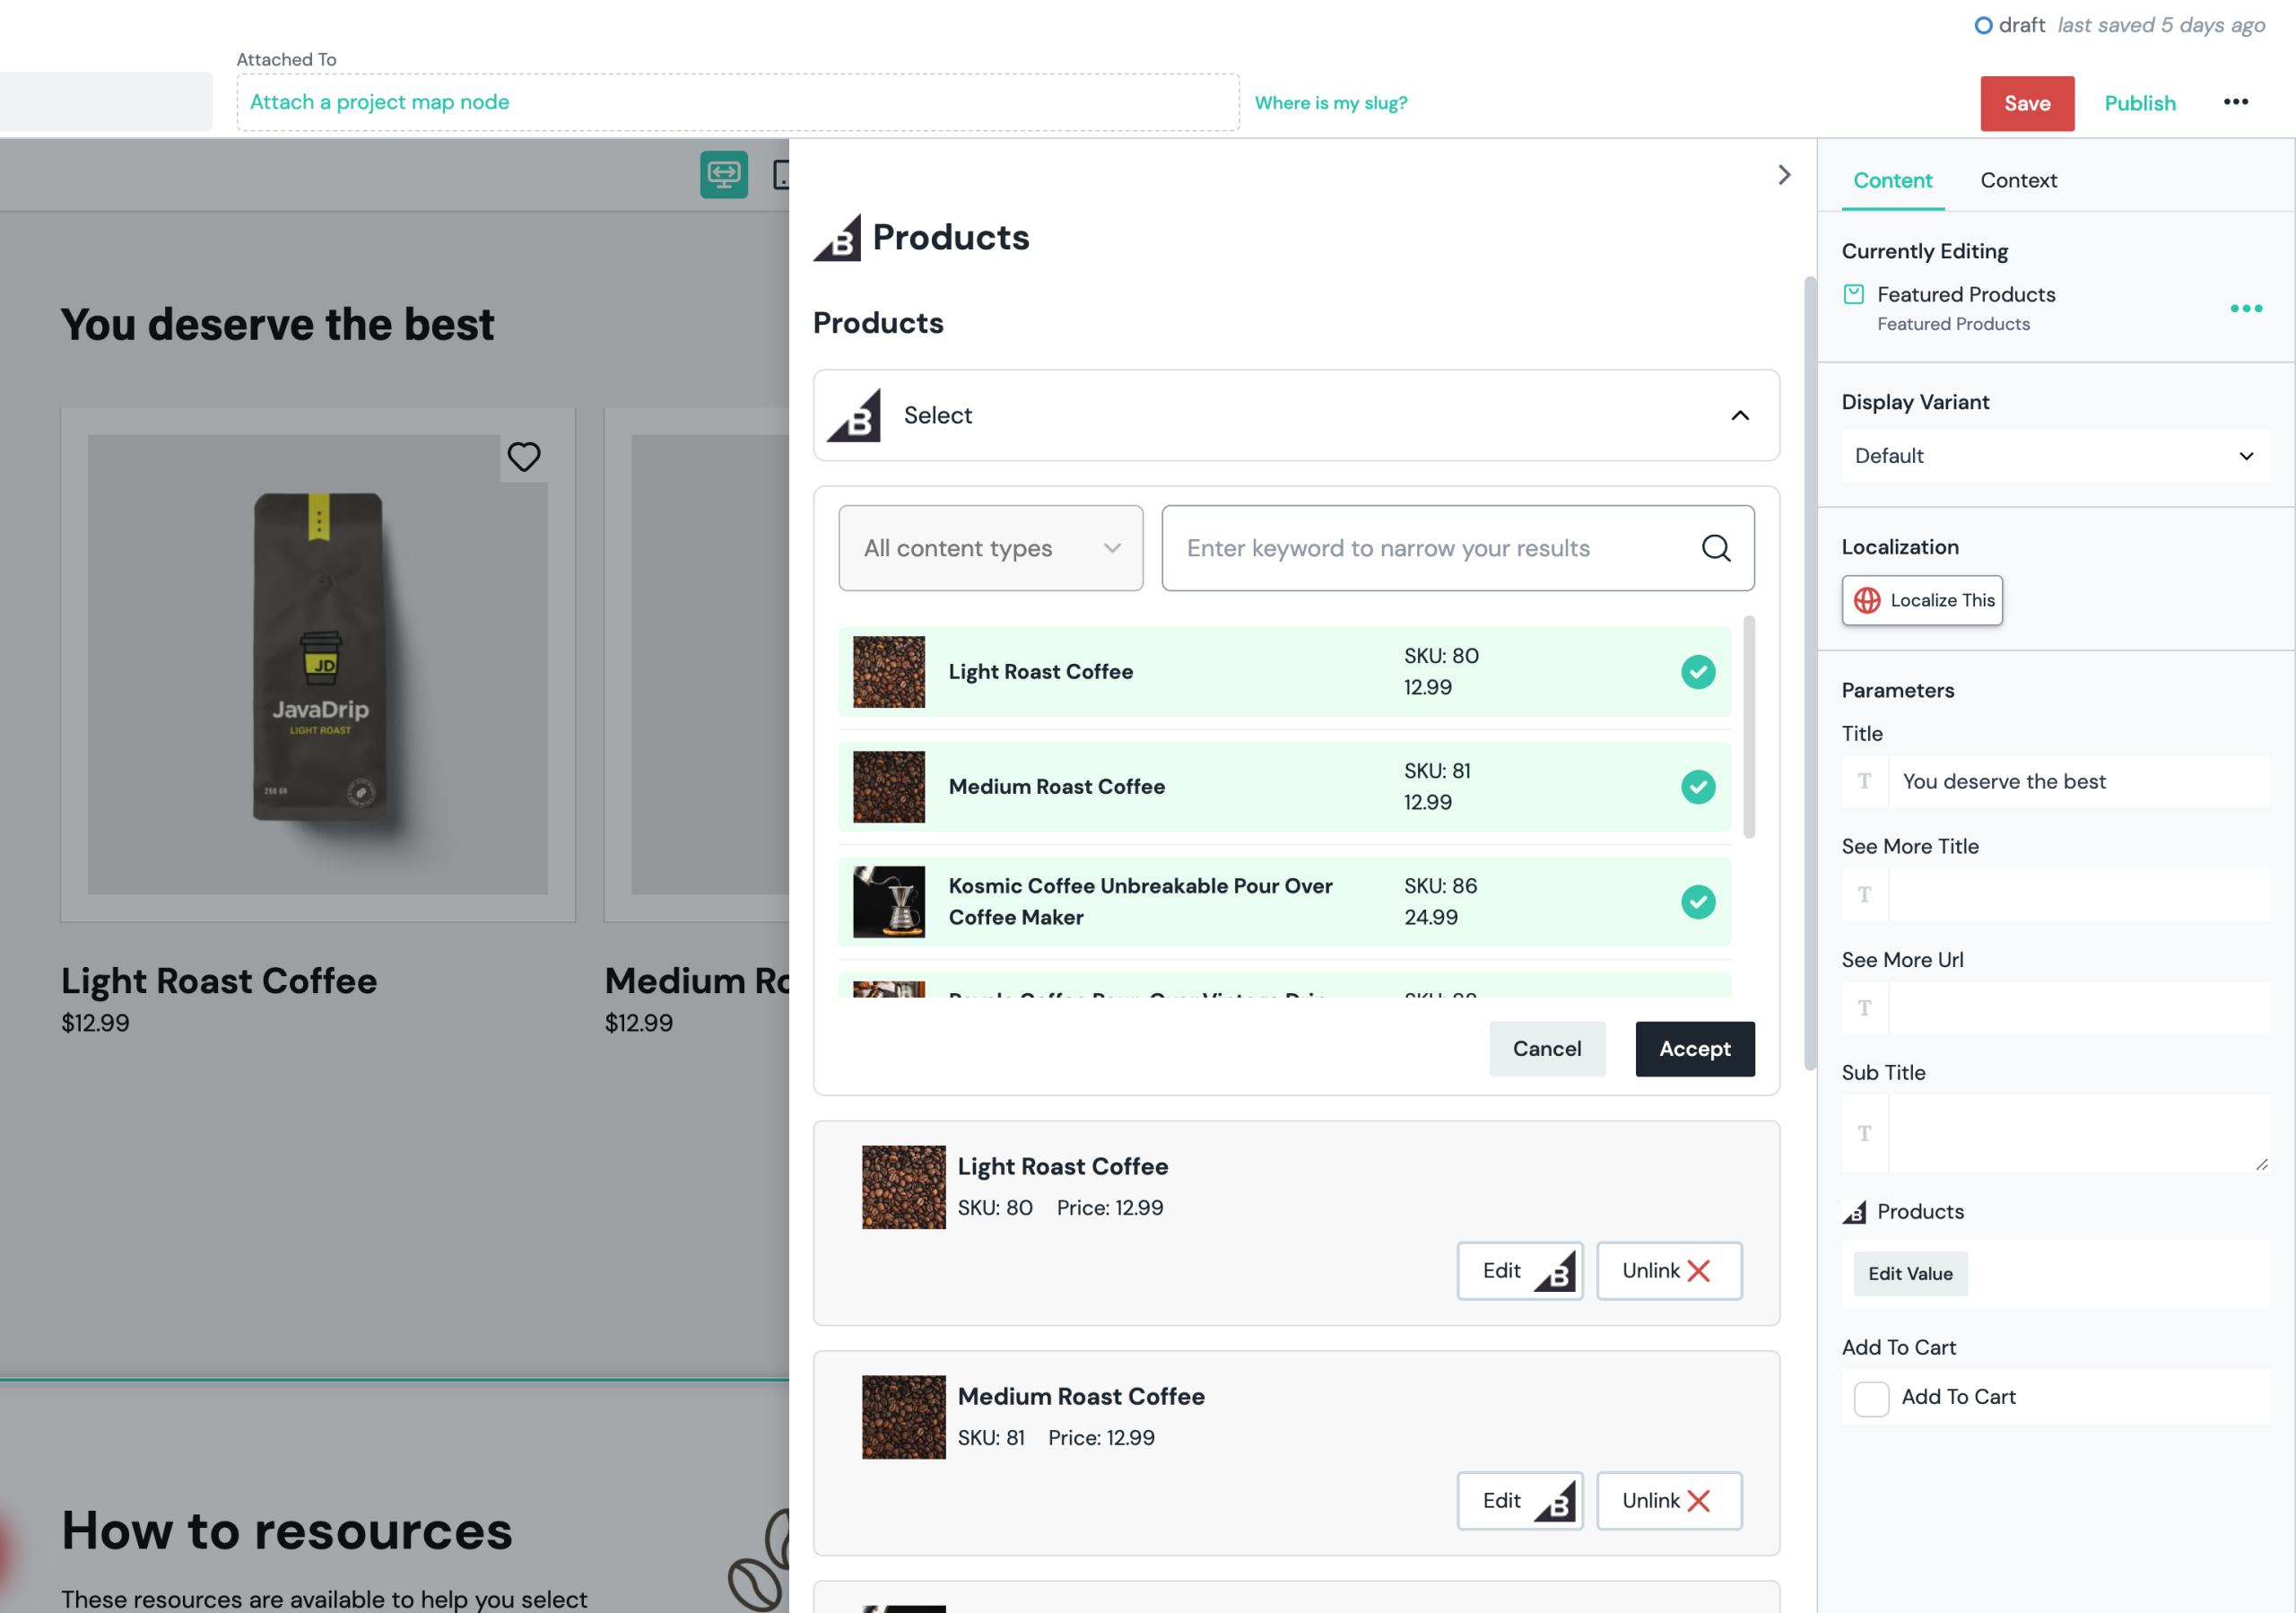The image size is (2296, 1613).
Task: Click the See More Title input field
Action: (2078, 895)
